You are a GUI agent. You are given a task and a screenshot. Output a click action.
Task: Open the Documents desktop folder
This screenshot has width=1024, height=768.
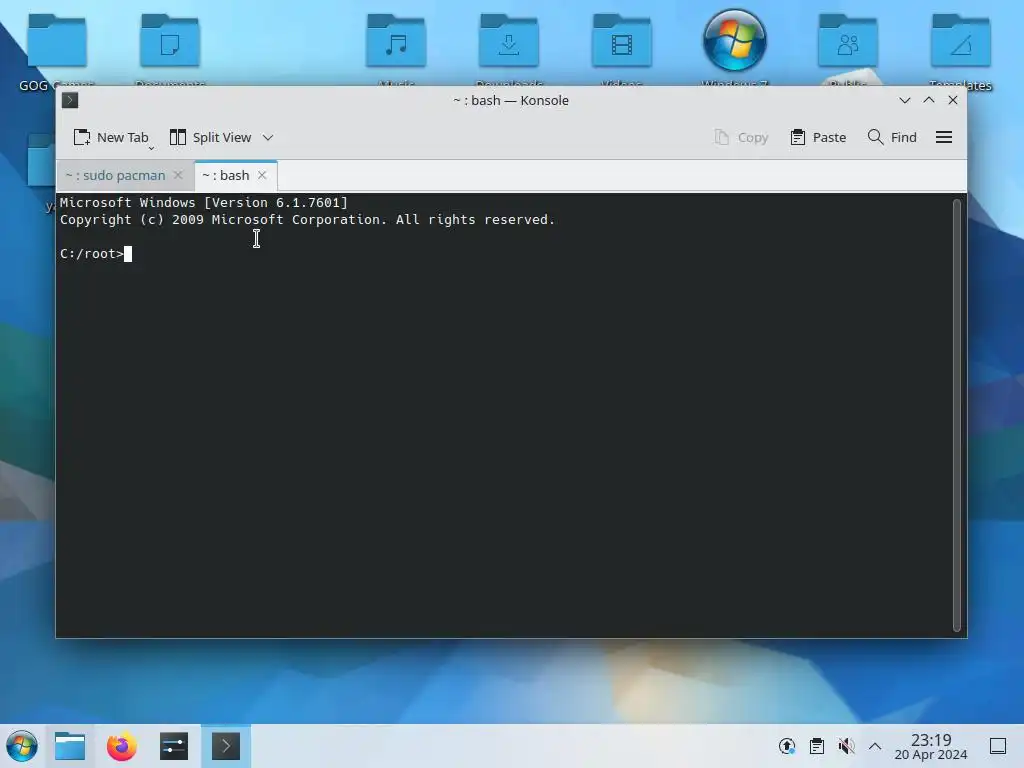pyautogui.click(x=170, y=51)
